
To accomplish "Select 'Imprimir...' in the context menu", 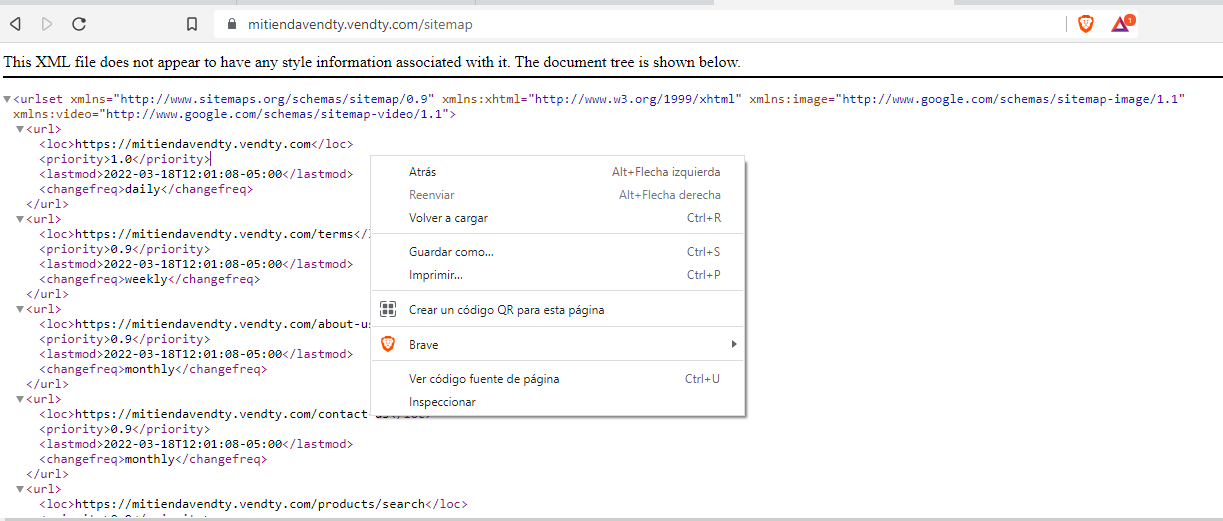I will tap(558, 275).
